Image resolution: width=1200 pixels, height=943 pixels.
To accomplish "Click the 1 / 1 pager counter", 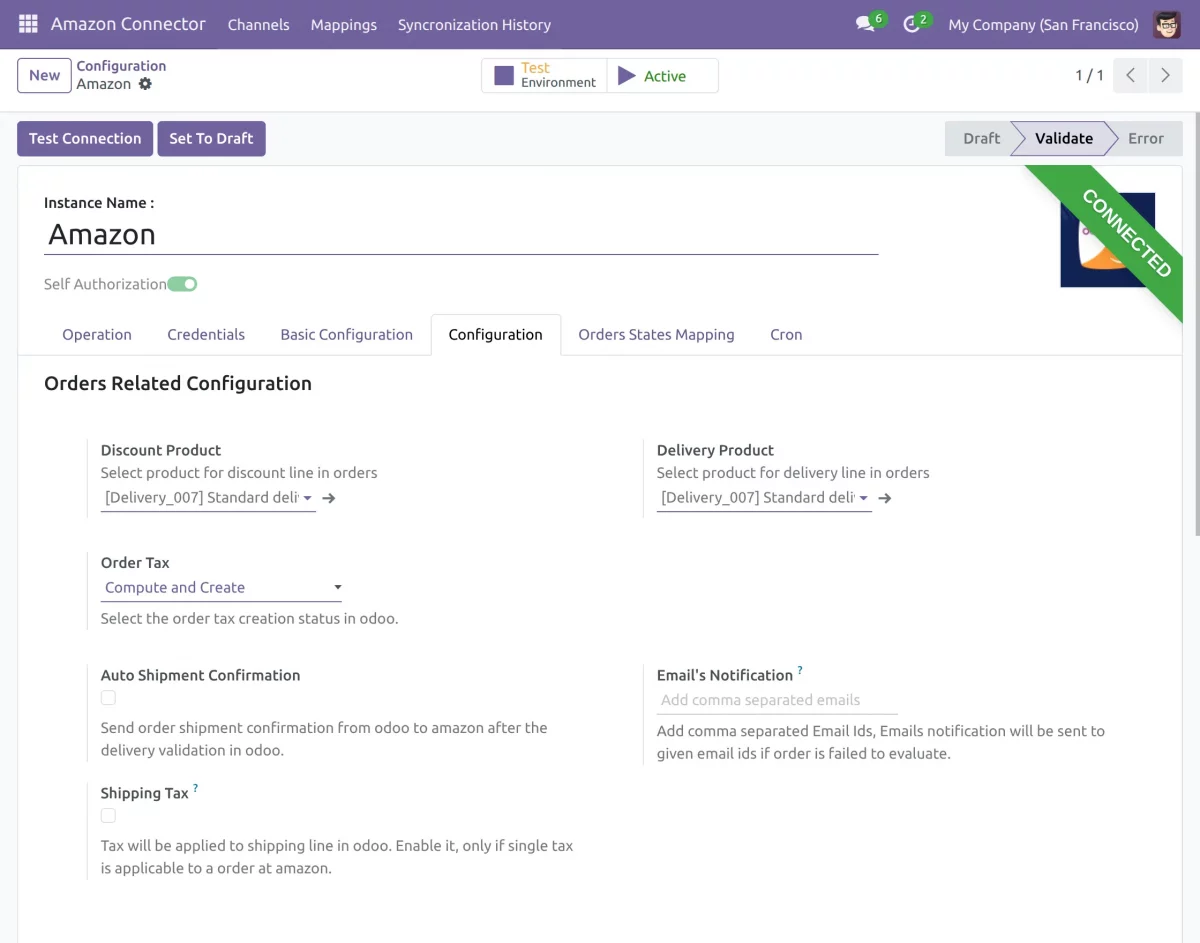I will tap(1089, 75).
